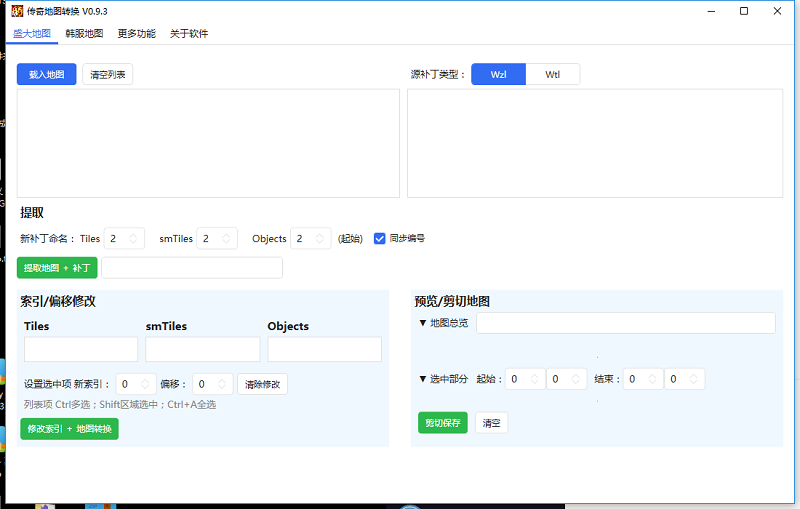Close the 传奇地图转换 window
Viewport: 800px width, 509px height.
pos(777,11)
